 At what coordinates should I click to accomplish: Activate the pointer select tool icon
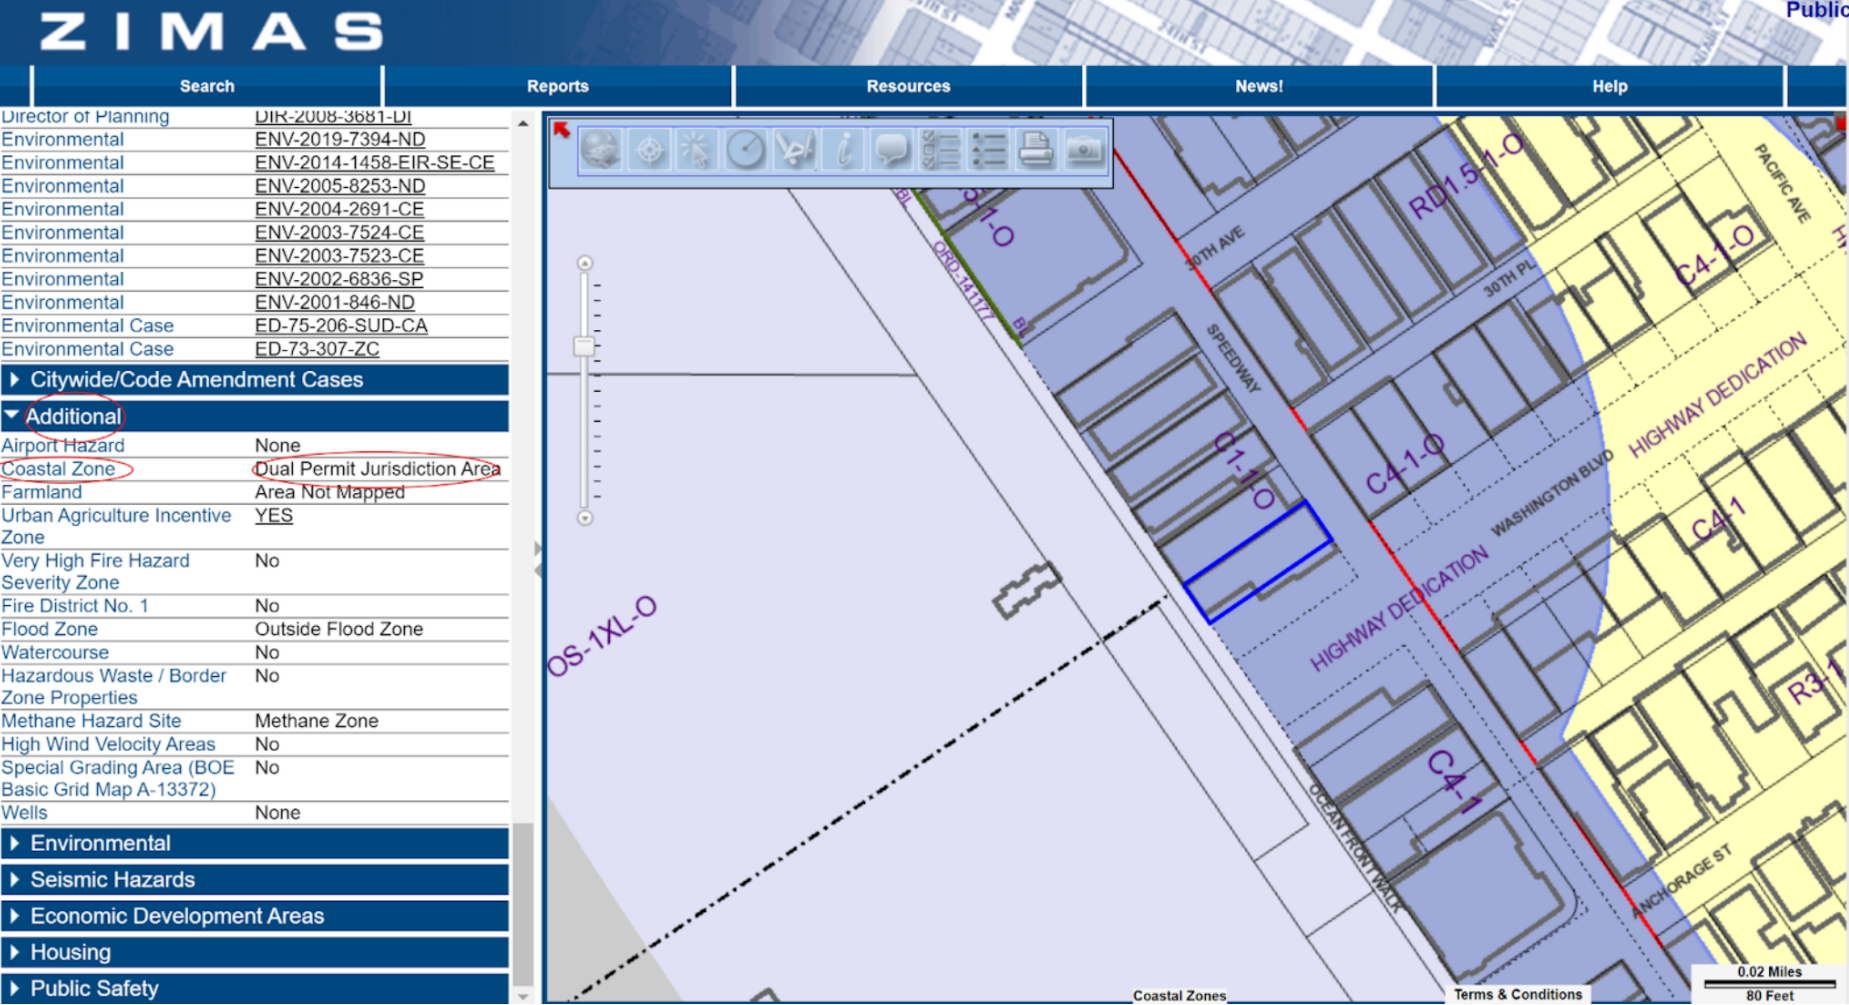tap(697, 151)
